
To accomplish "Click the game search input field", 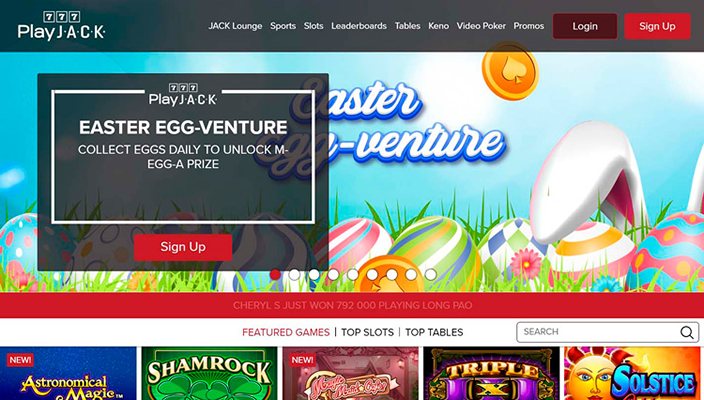I will (x=607, y=332).
